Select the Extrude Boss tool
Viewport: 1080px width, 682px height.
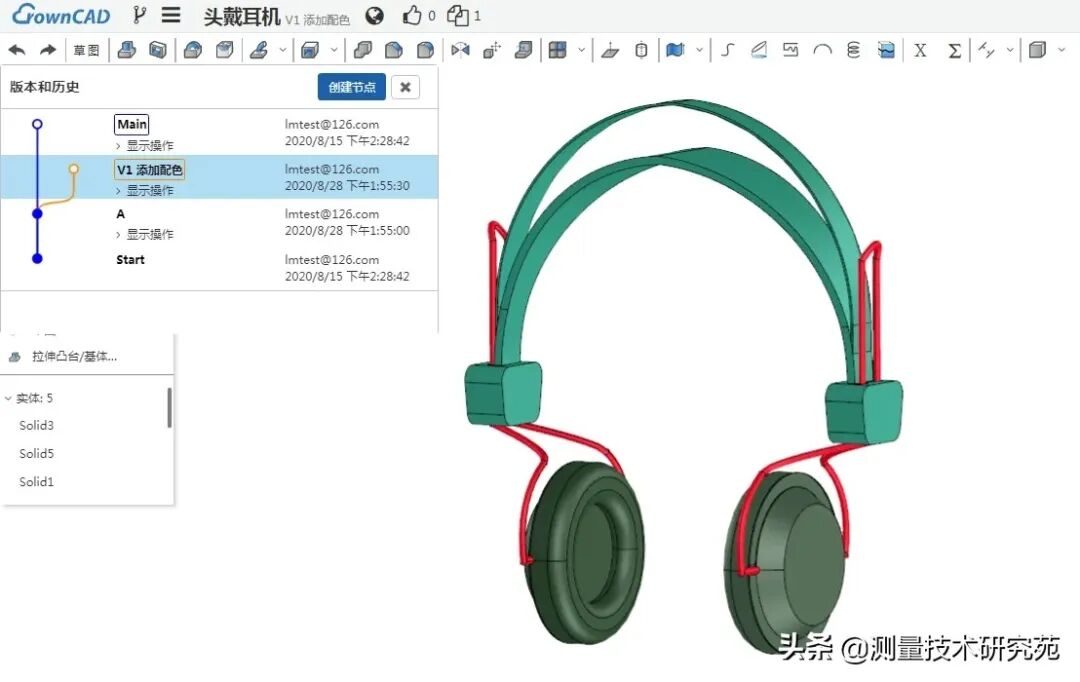point(127,48)
